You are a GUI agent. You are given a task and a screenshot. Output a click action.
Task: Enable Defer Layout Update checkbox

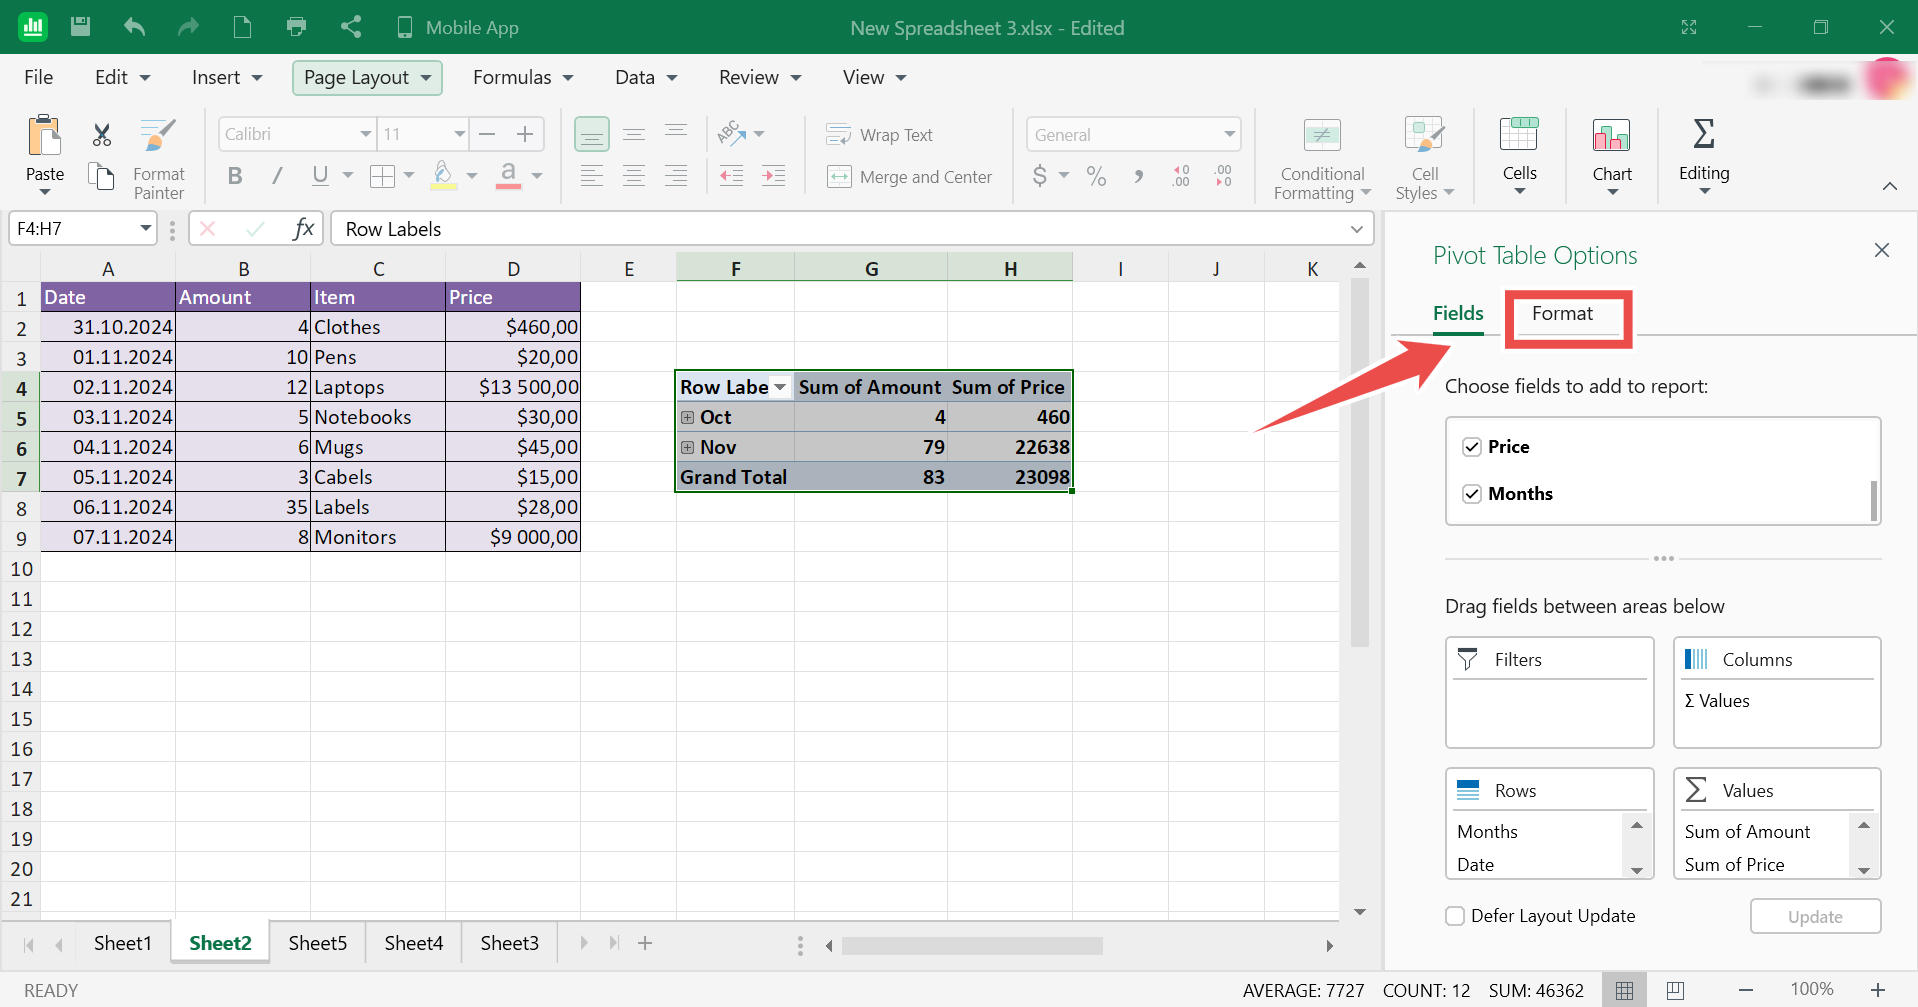pos(1456,916)
